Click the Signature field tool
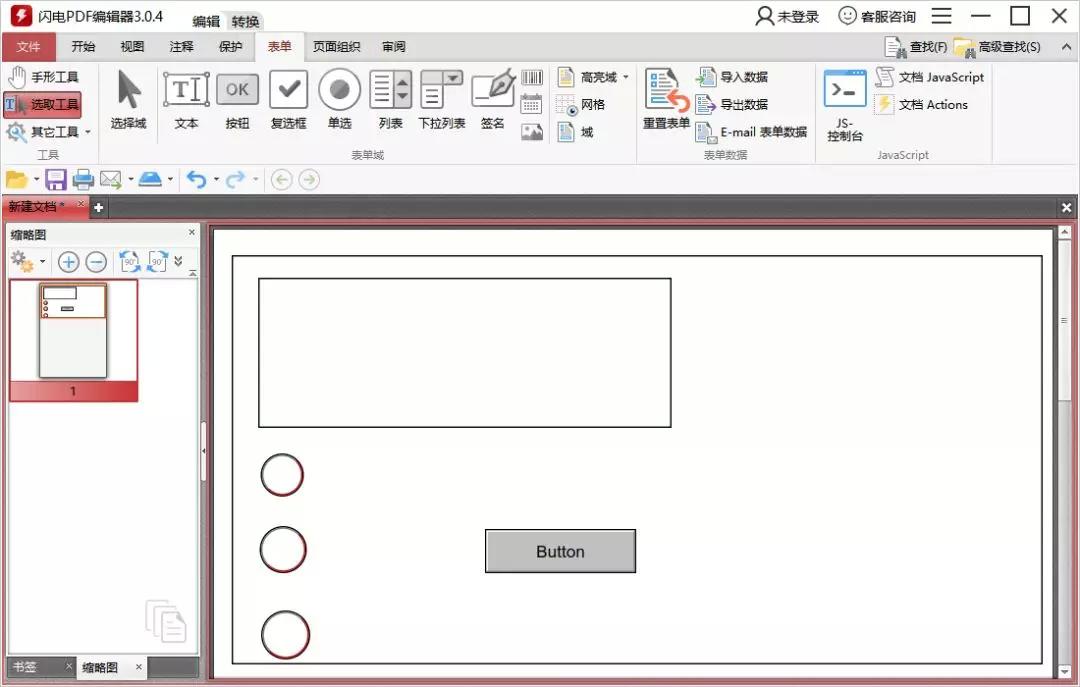 click(492, 100)
